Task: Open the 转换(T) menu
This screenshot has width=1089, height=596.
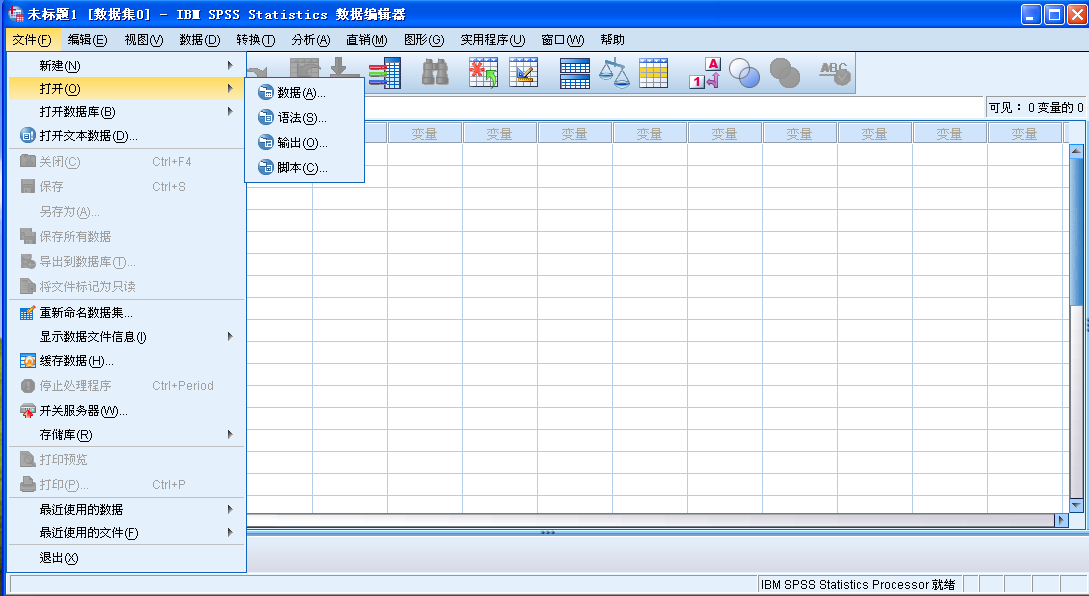Action: 256,40
